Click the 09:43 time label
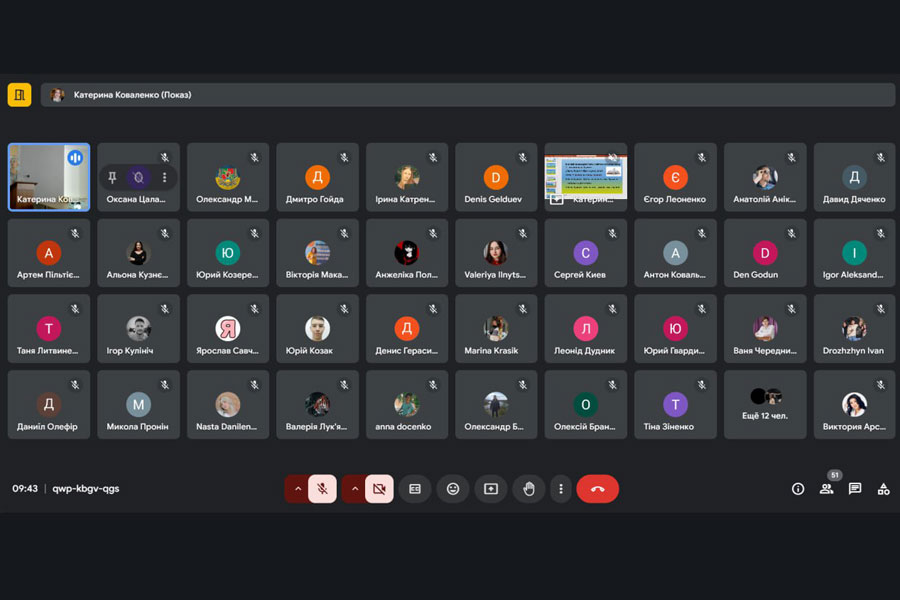The height and width of the screenshot is (600, 900). [25, 489]
